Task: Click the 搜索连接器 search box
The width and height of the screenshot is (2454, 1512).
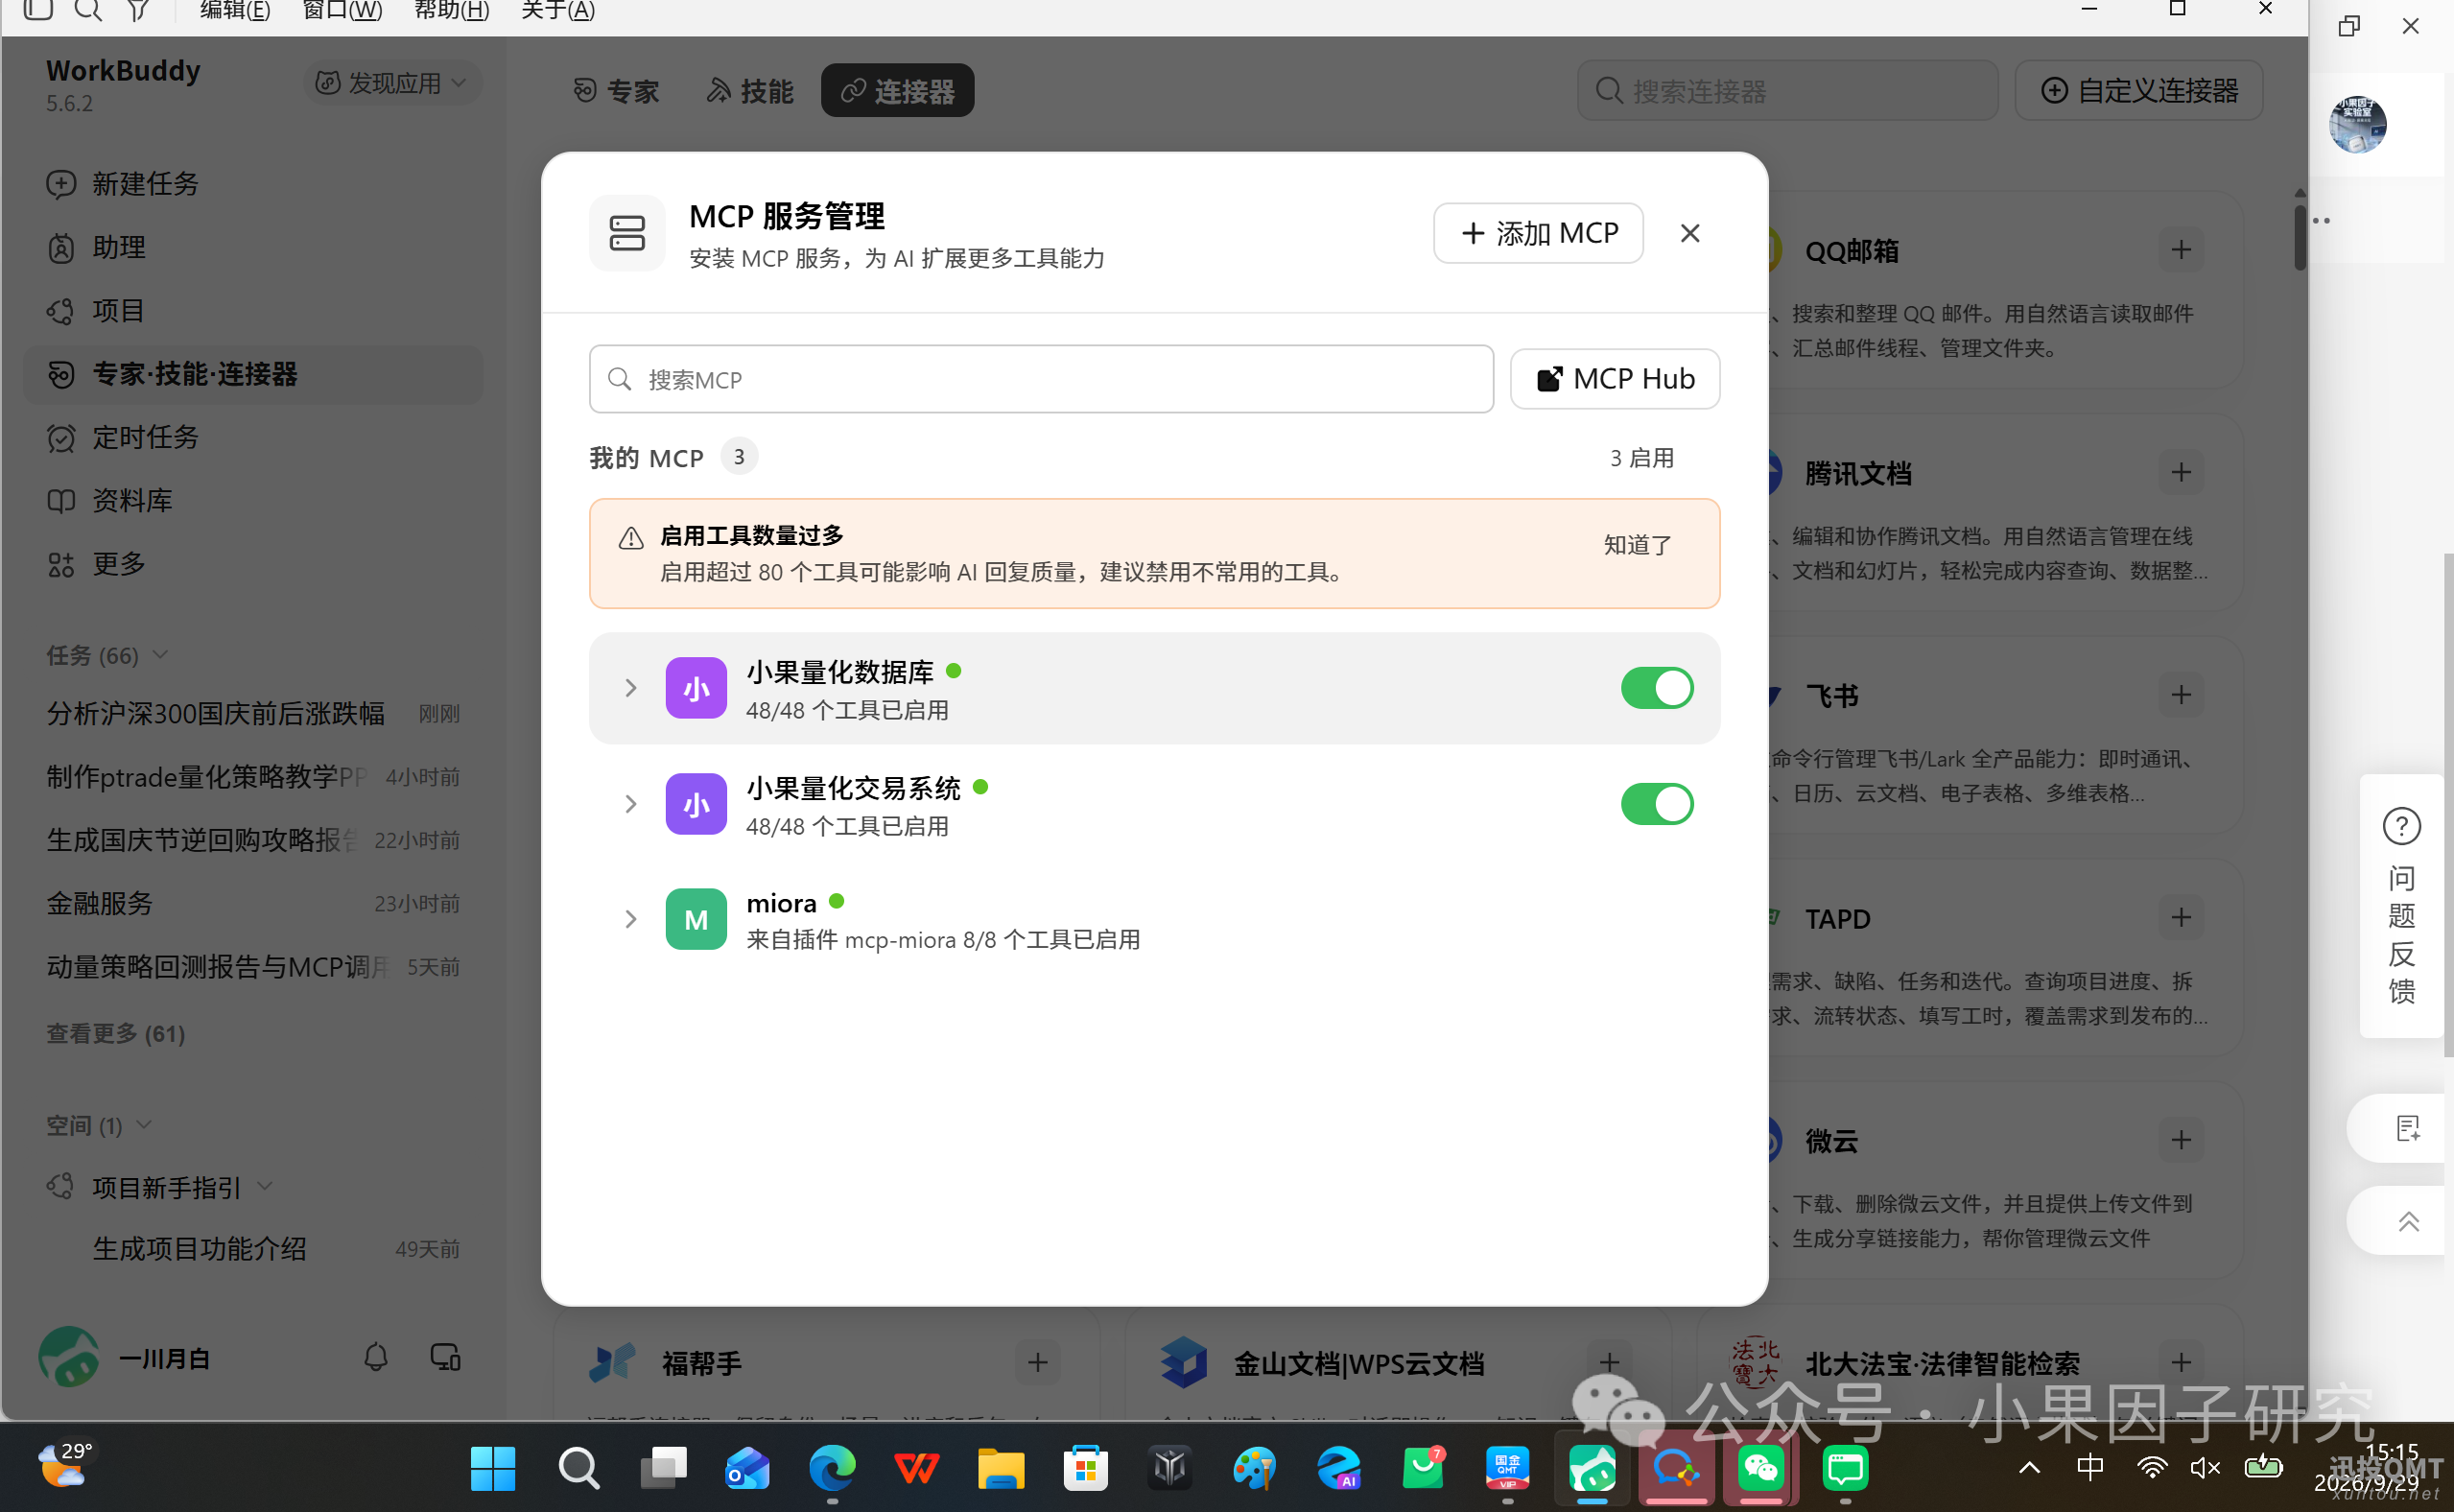Action: 1787,91
